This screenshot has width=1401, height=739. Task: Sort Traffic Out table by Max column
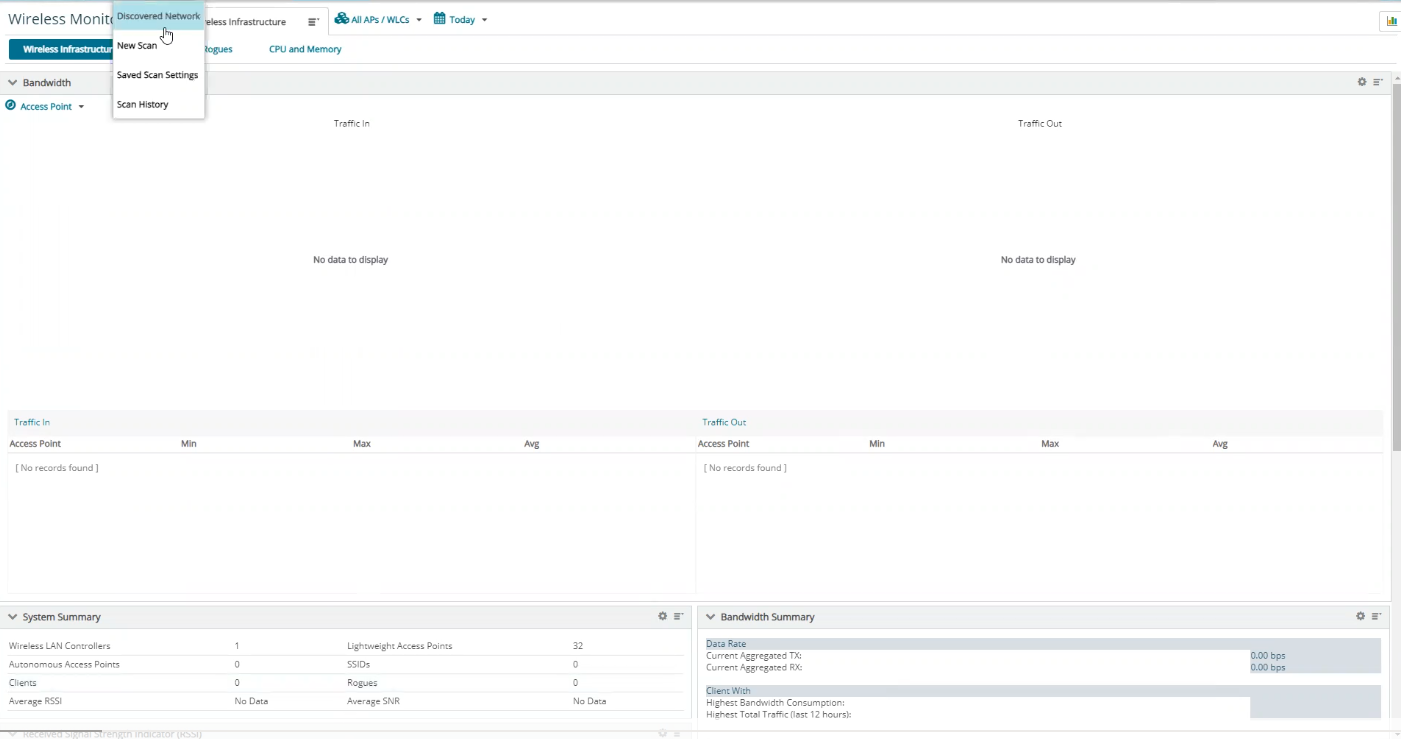point(1050,444)
